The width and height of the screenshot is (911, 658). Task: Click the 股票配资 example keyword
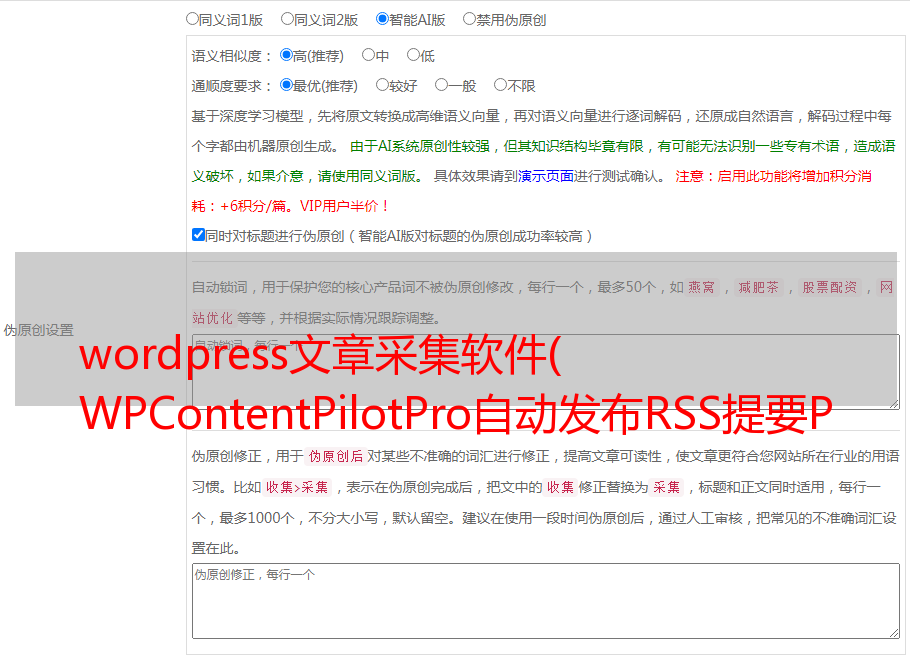click(830, 287)
